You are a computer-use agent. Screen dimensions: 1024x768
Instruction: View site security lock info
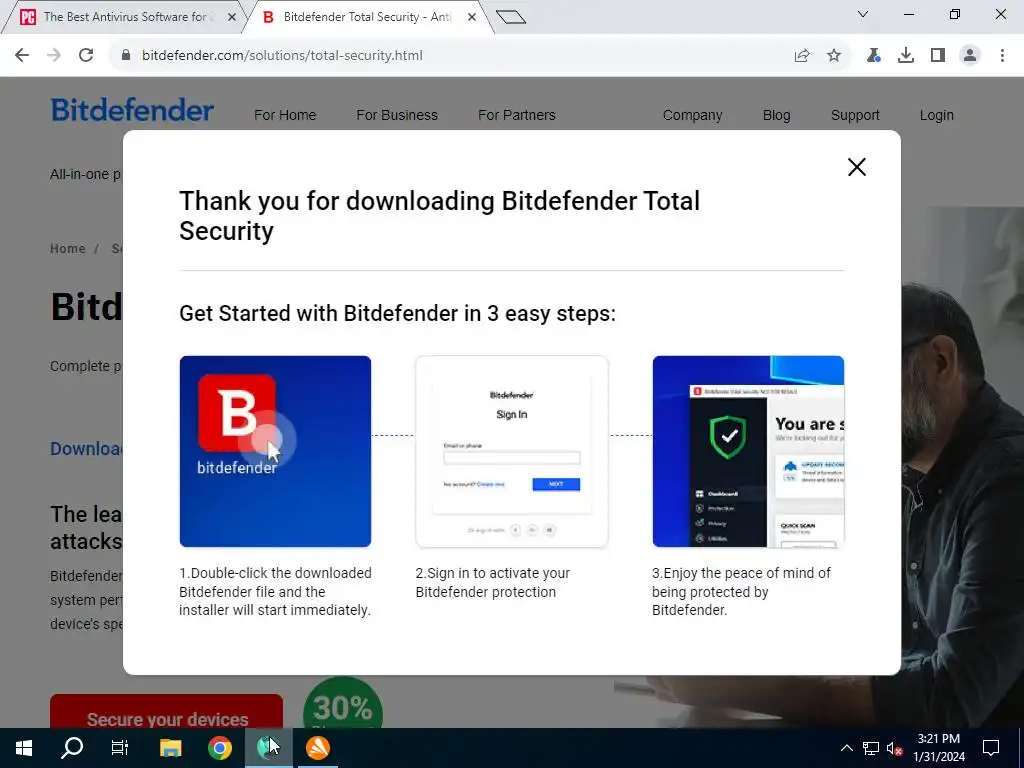coord(126,56)
